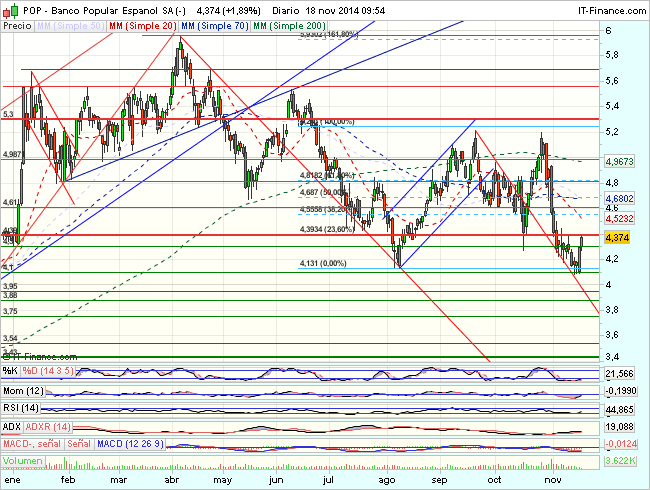Select the RSI (14) indicator label
Viewport: 650px width, 490px height.
point(22,407)
